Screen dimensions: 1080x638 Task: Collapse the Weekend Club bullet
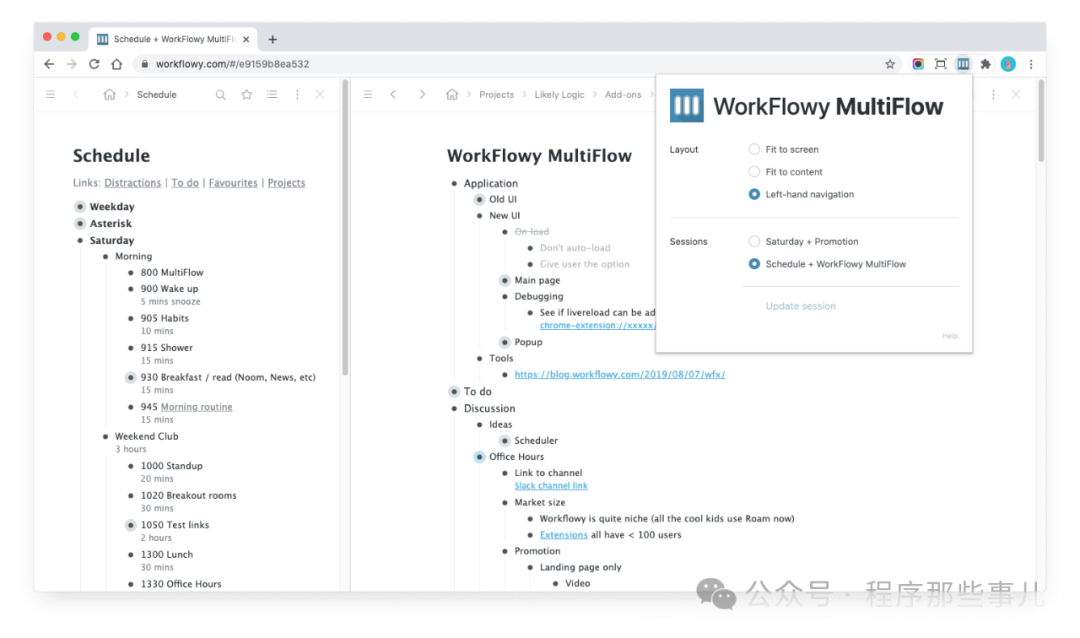click(105, 436)
